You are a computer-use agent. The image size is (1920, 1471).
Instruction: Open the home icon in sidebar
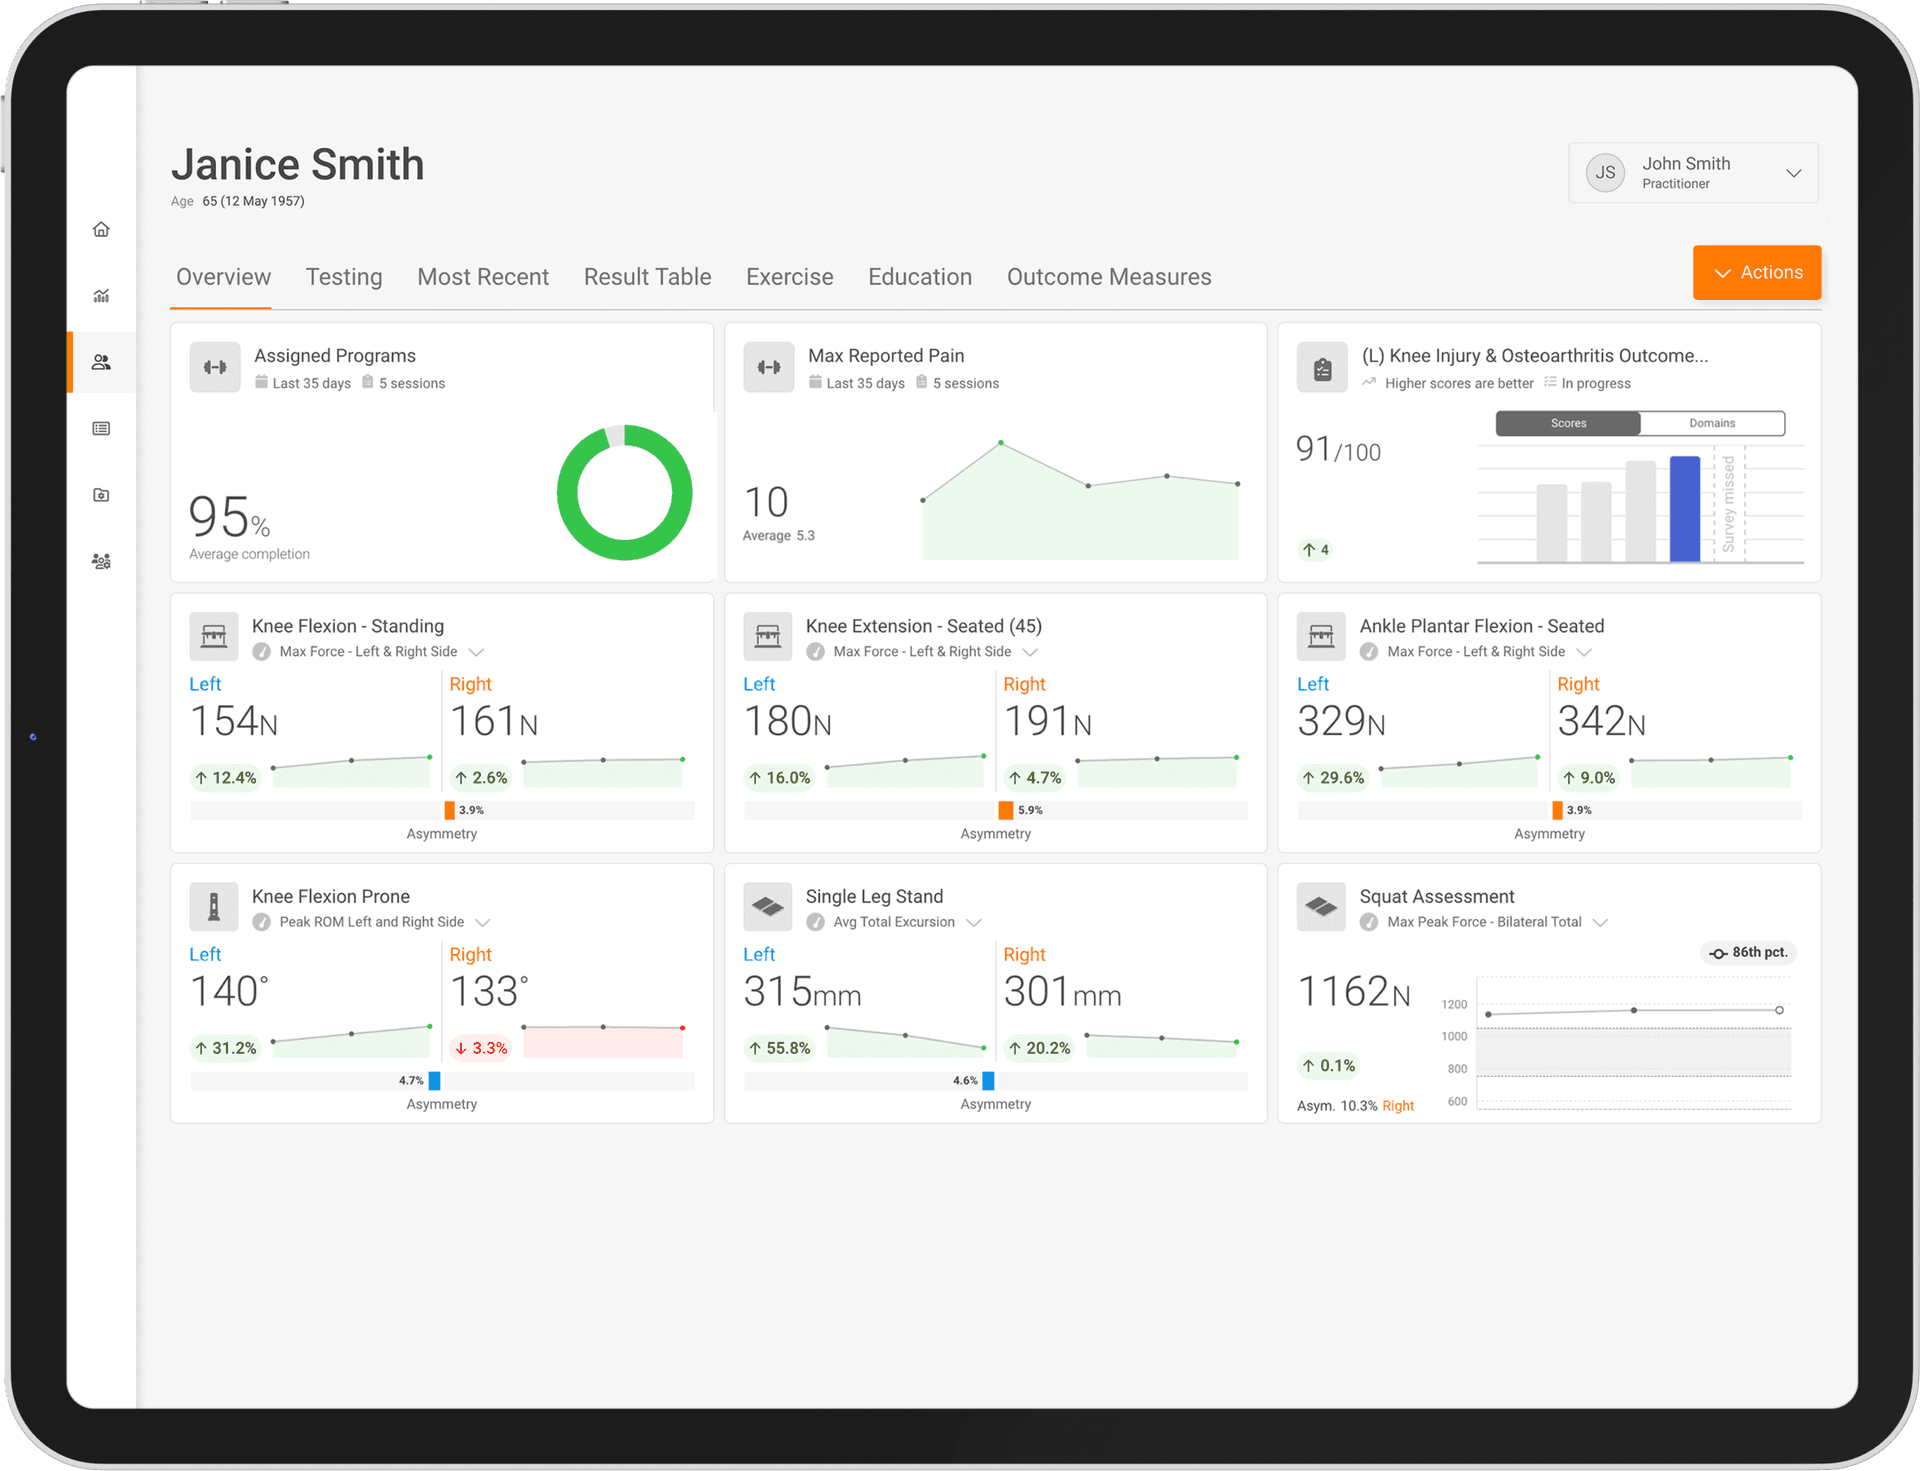pyautogui.click(x=101, y=229)
